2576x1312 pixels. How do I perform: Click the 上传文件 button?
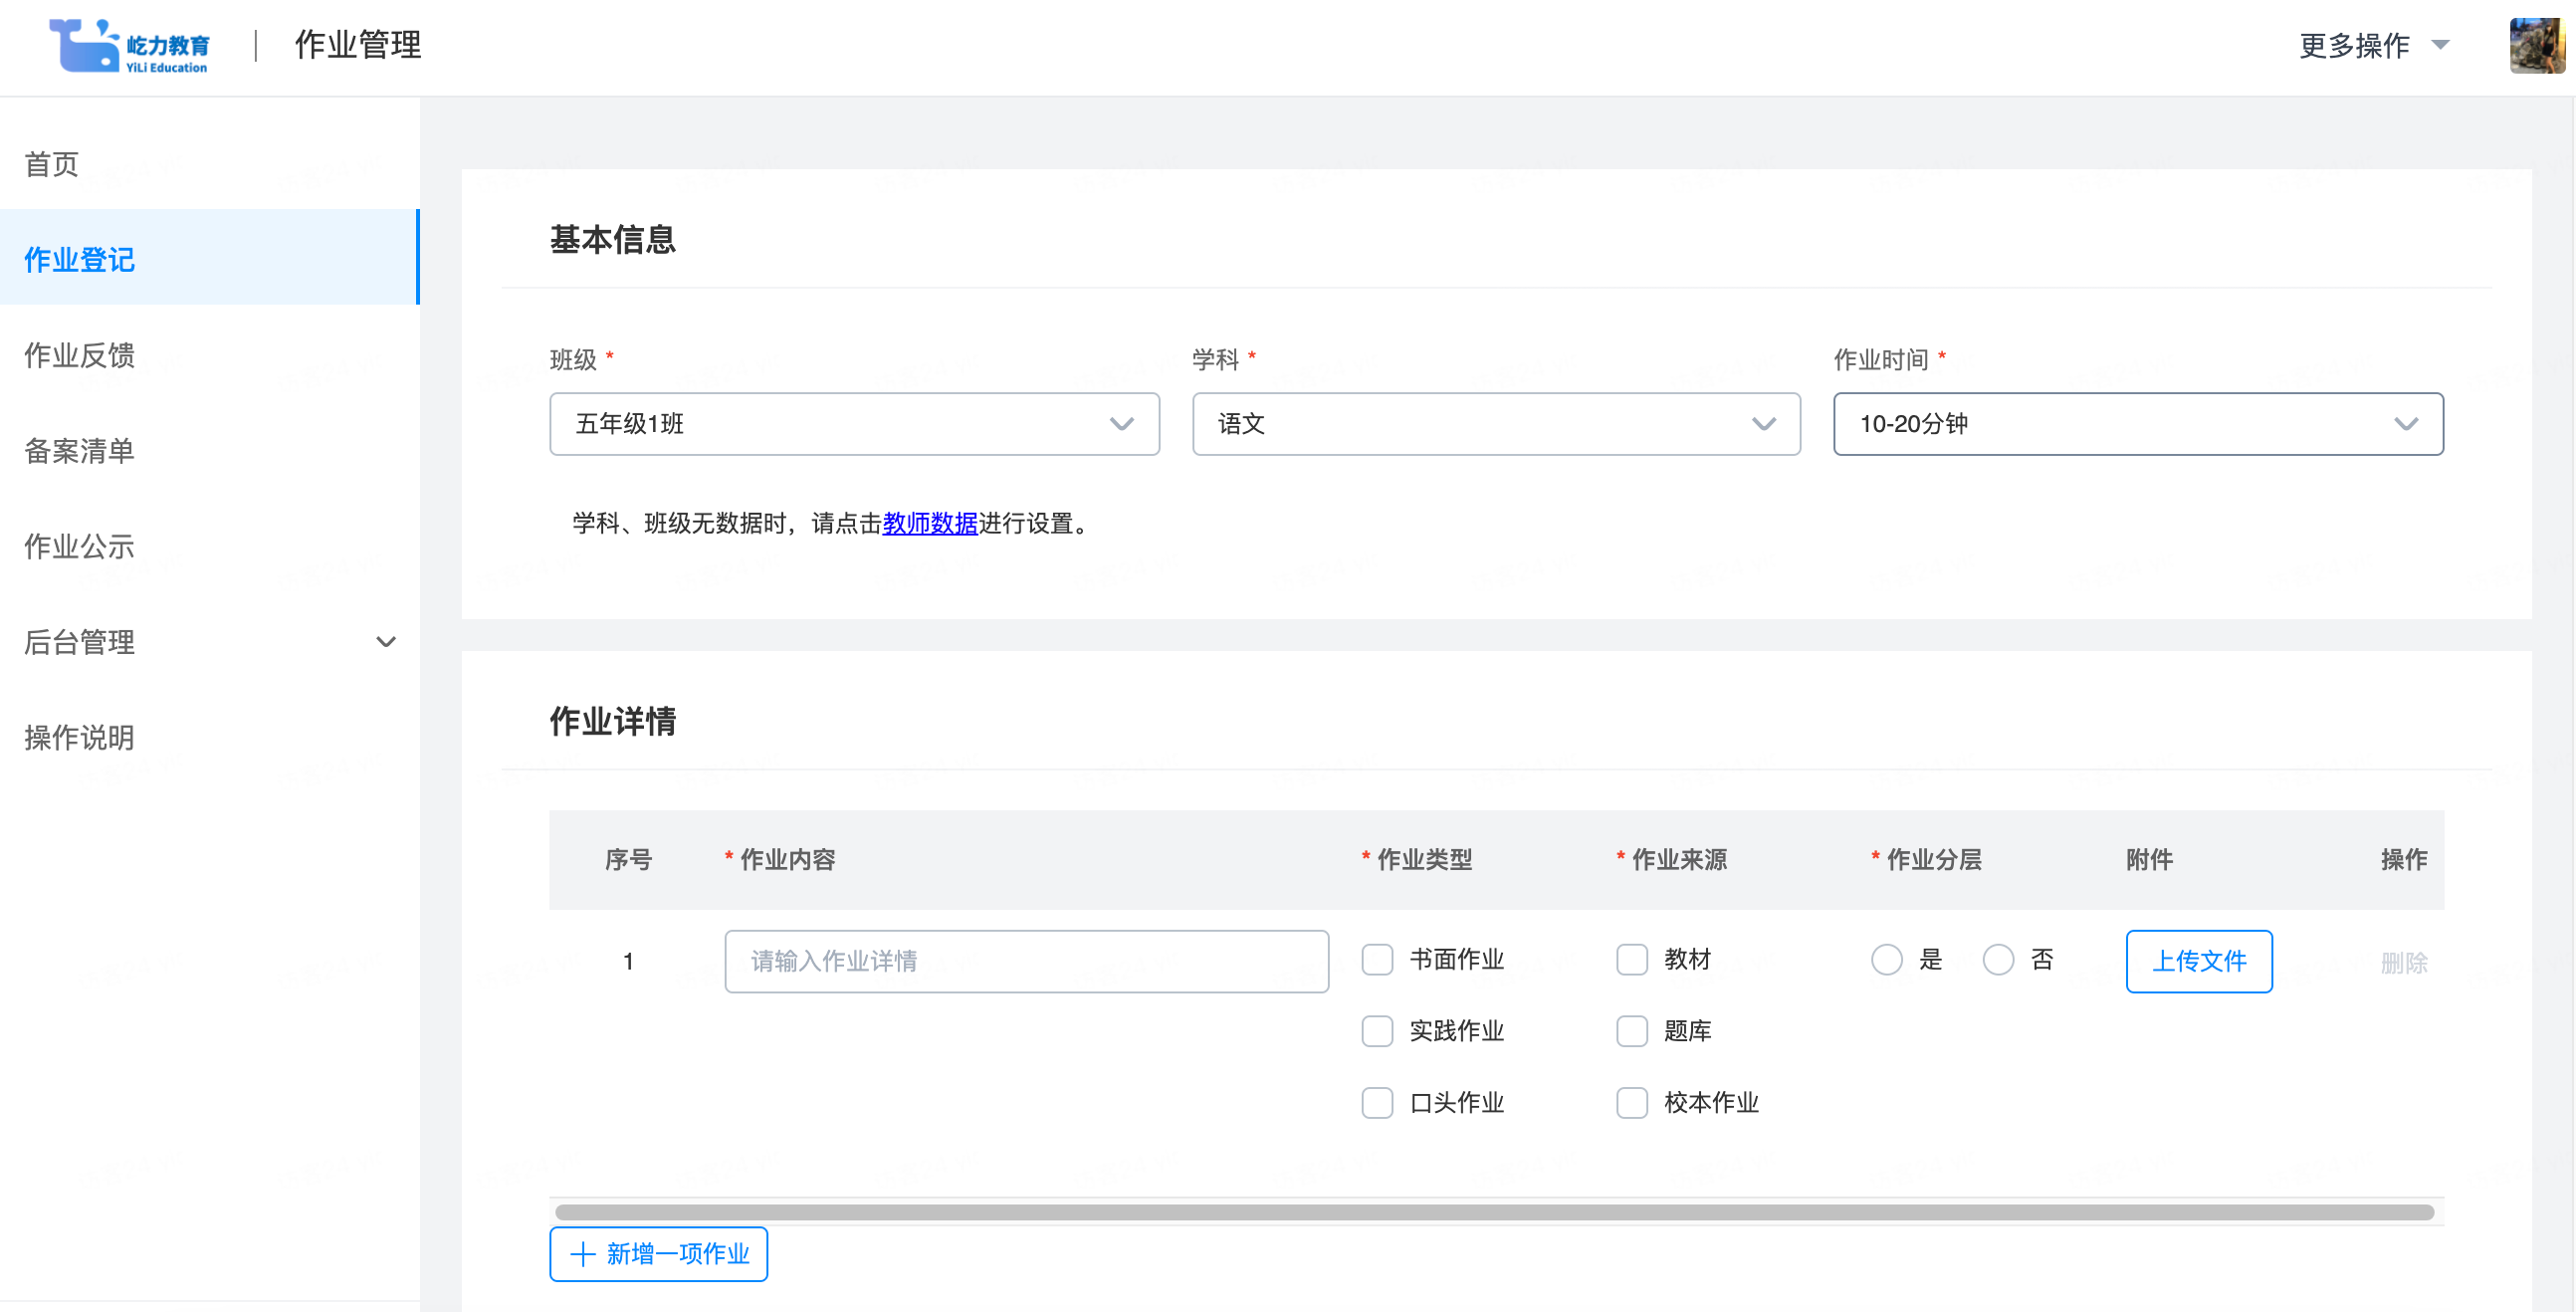[x=2198, y=961]
